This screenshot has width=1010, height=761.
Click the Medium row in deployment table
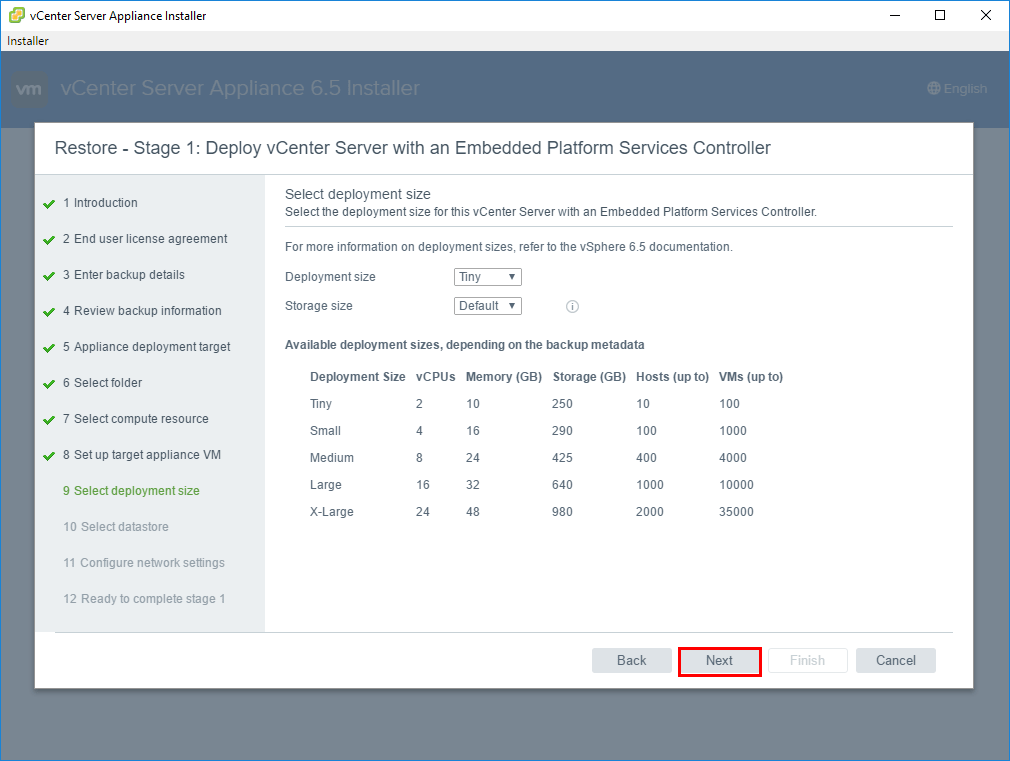click(x=546, y=458)
